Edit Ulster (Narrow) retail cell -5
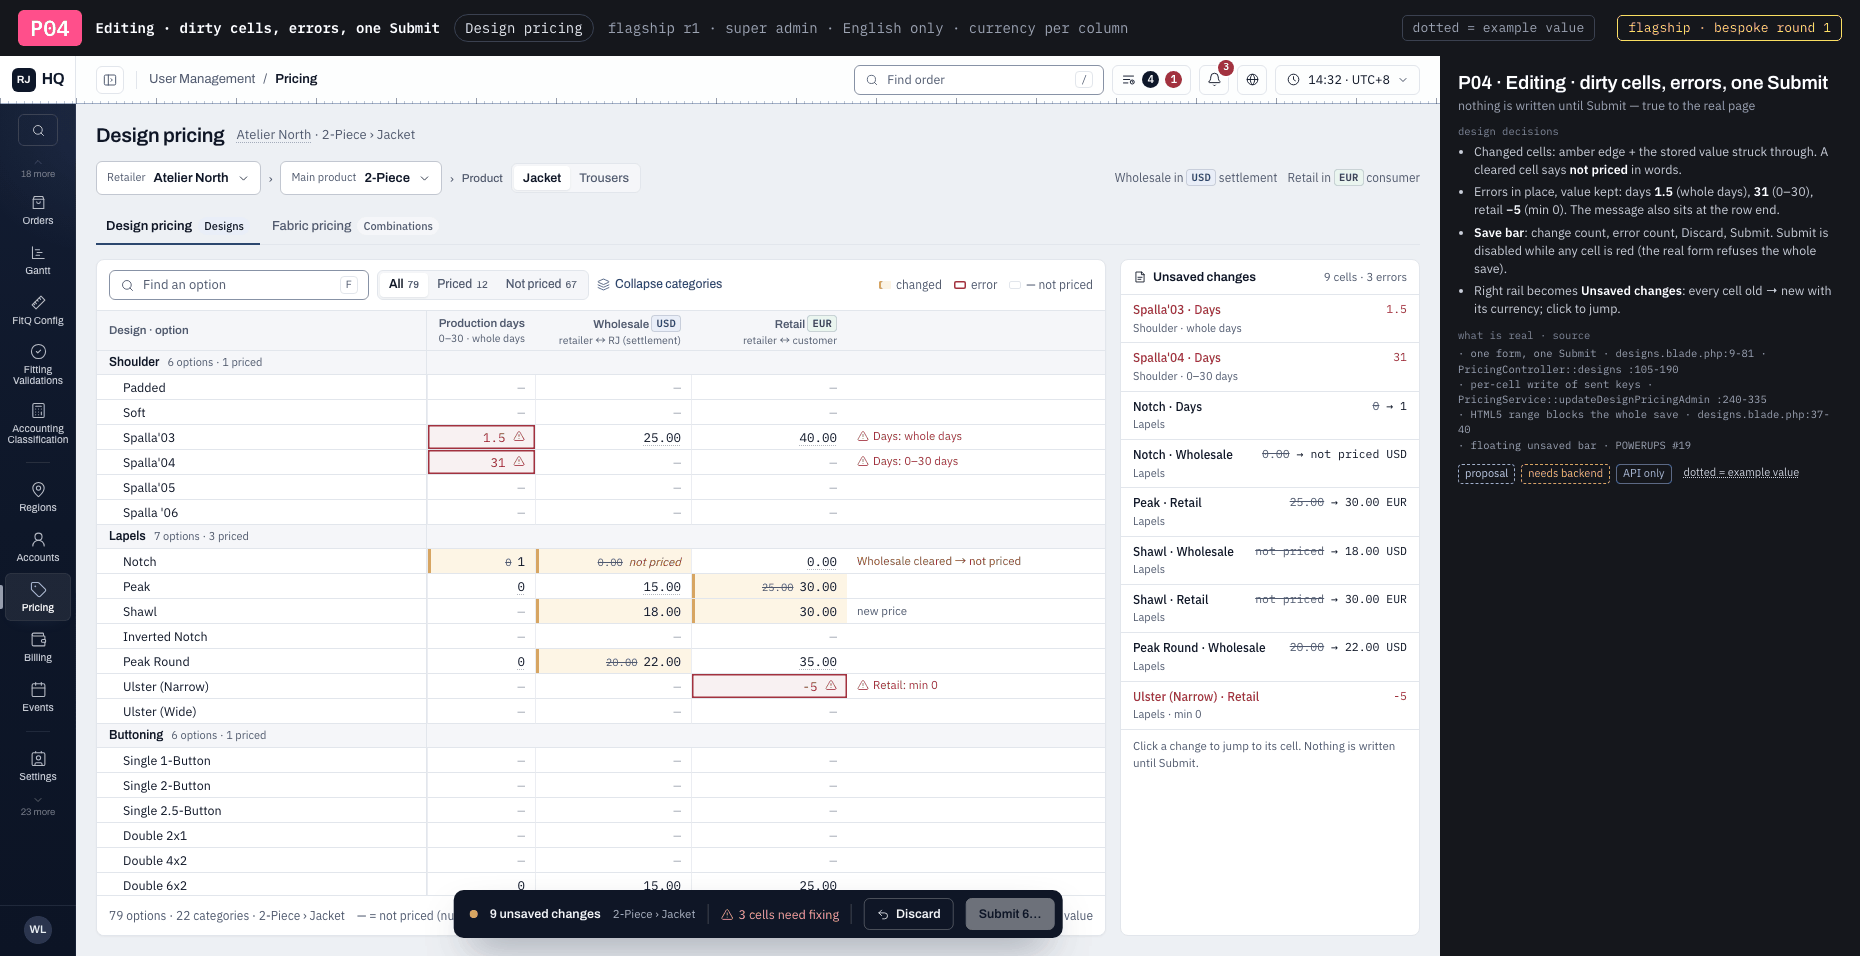Viewport: 1860px width, 956px height. 769,686
